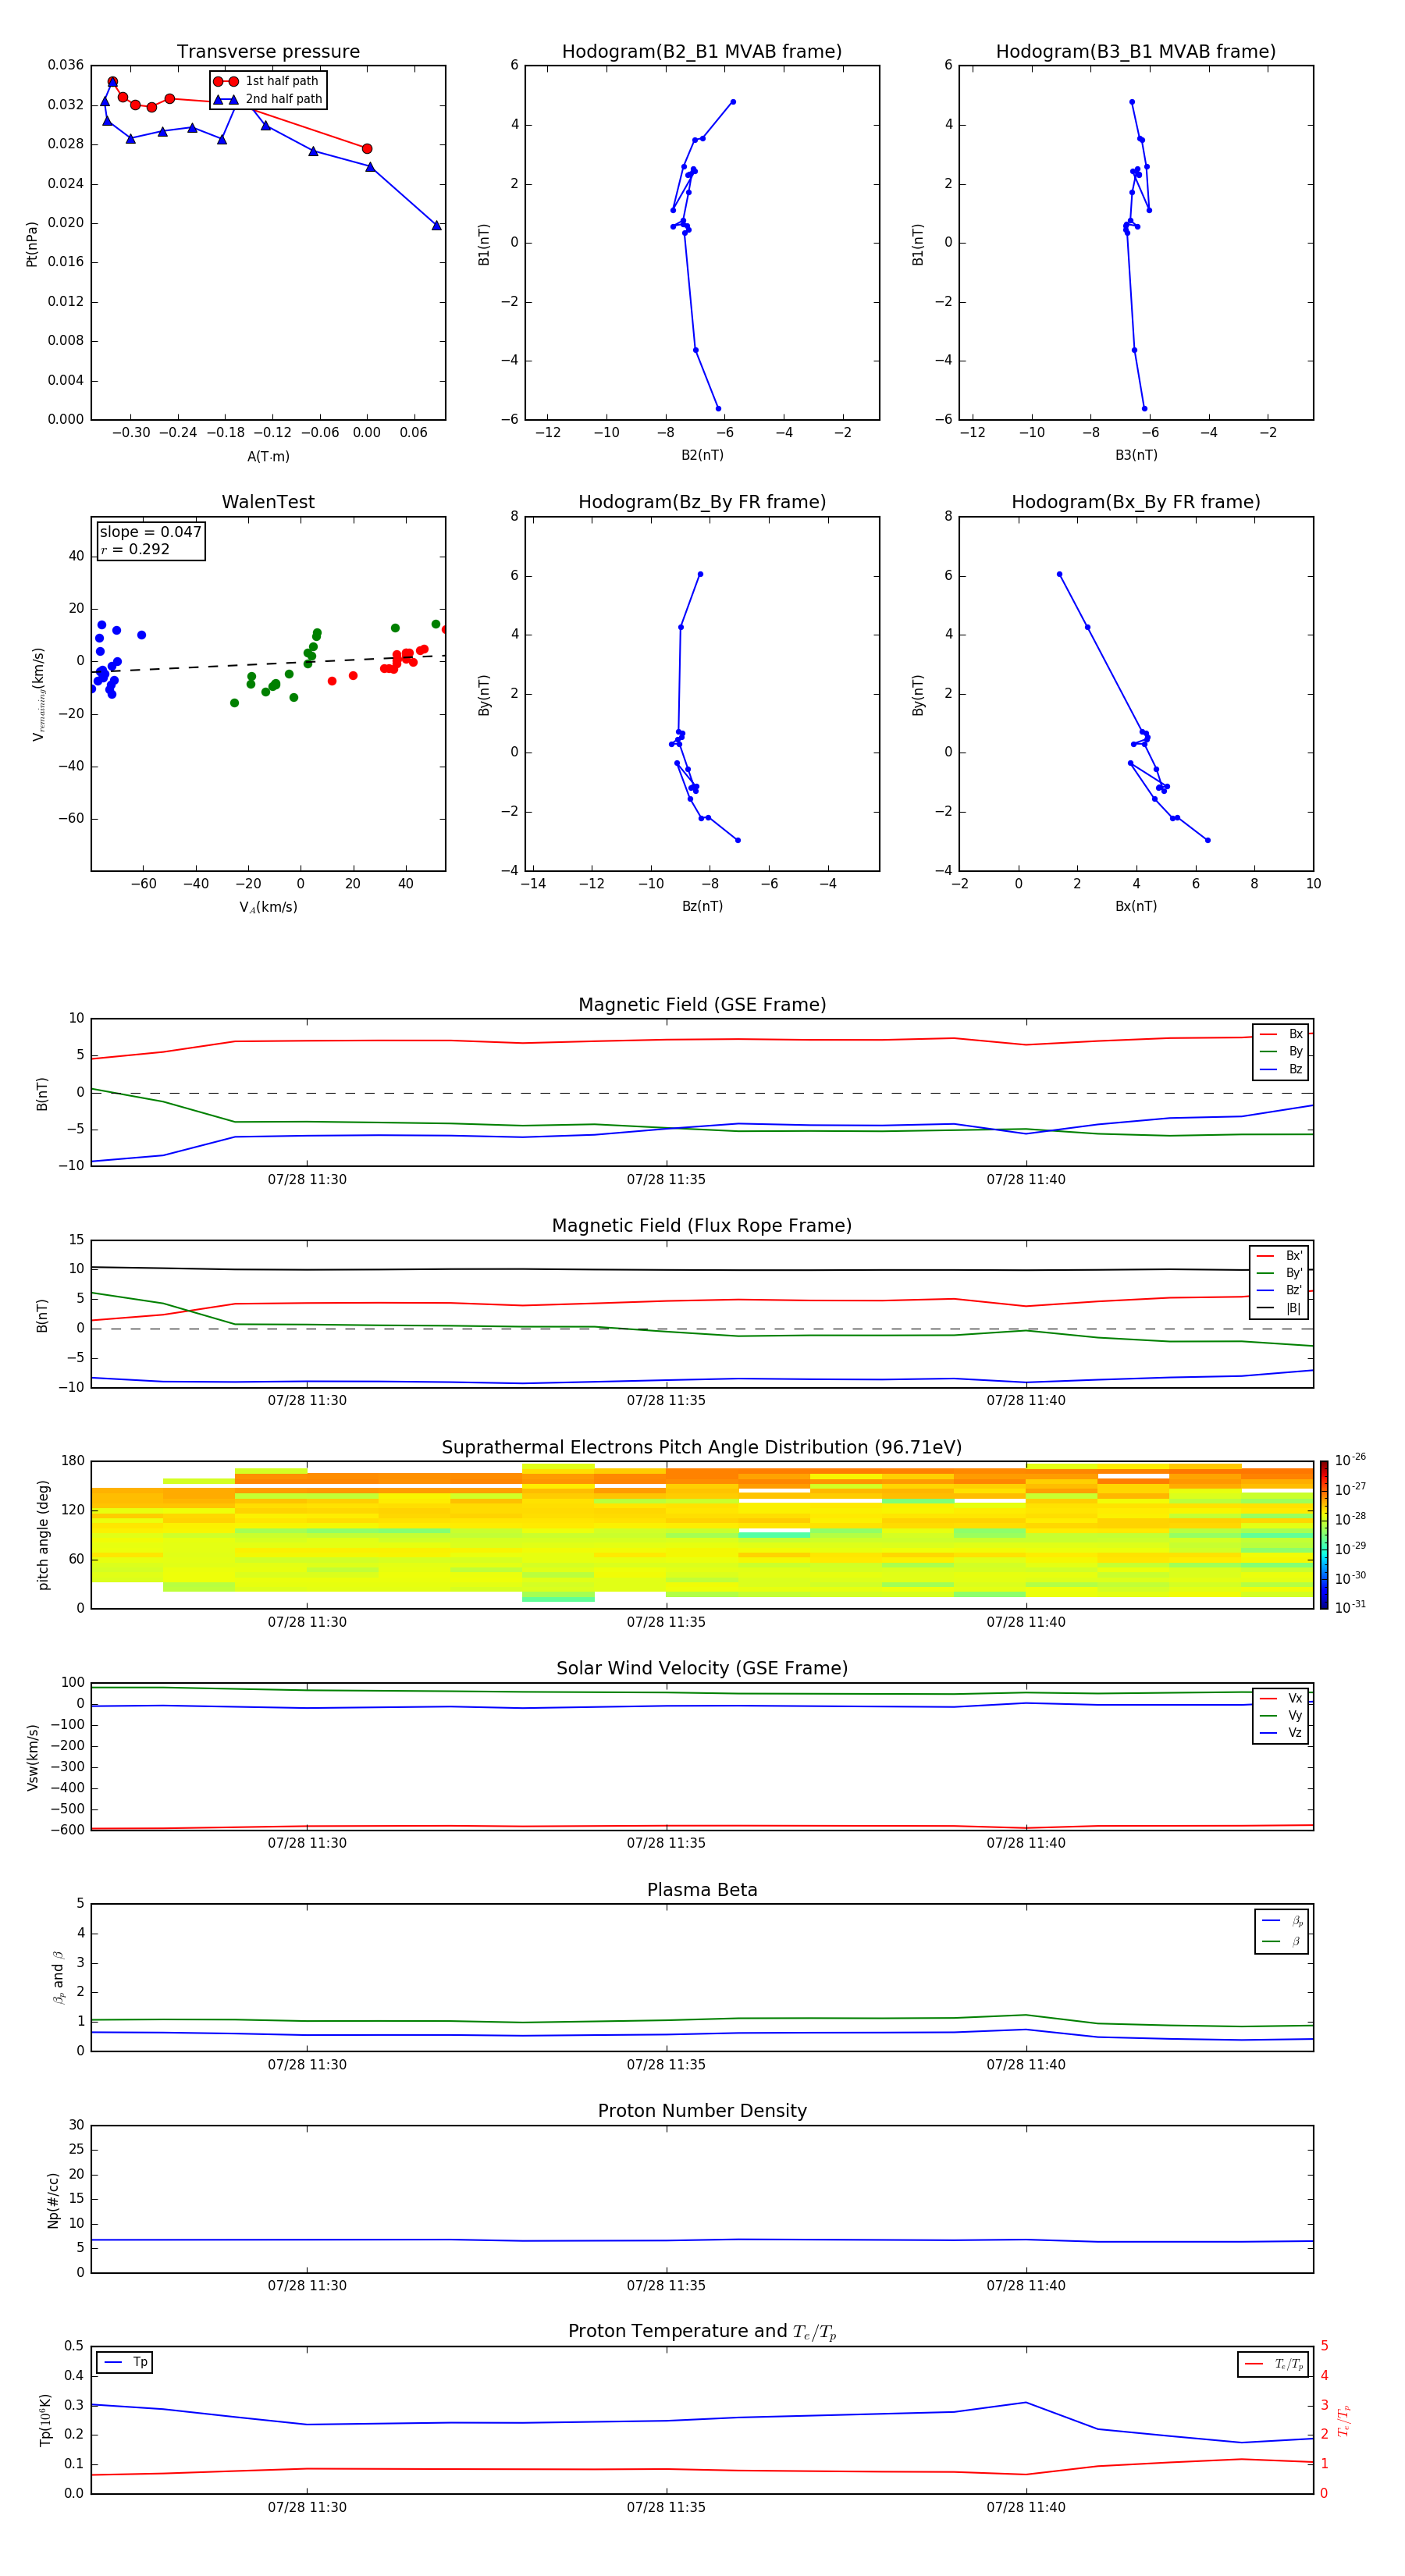Click the β entry in Plasma Beta legend
This screenshot has height=2576, width=1405.
(x=1282, y=1941)
